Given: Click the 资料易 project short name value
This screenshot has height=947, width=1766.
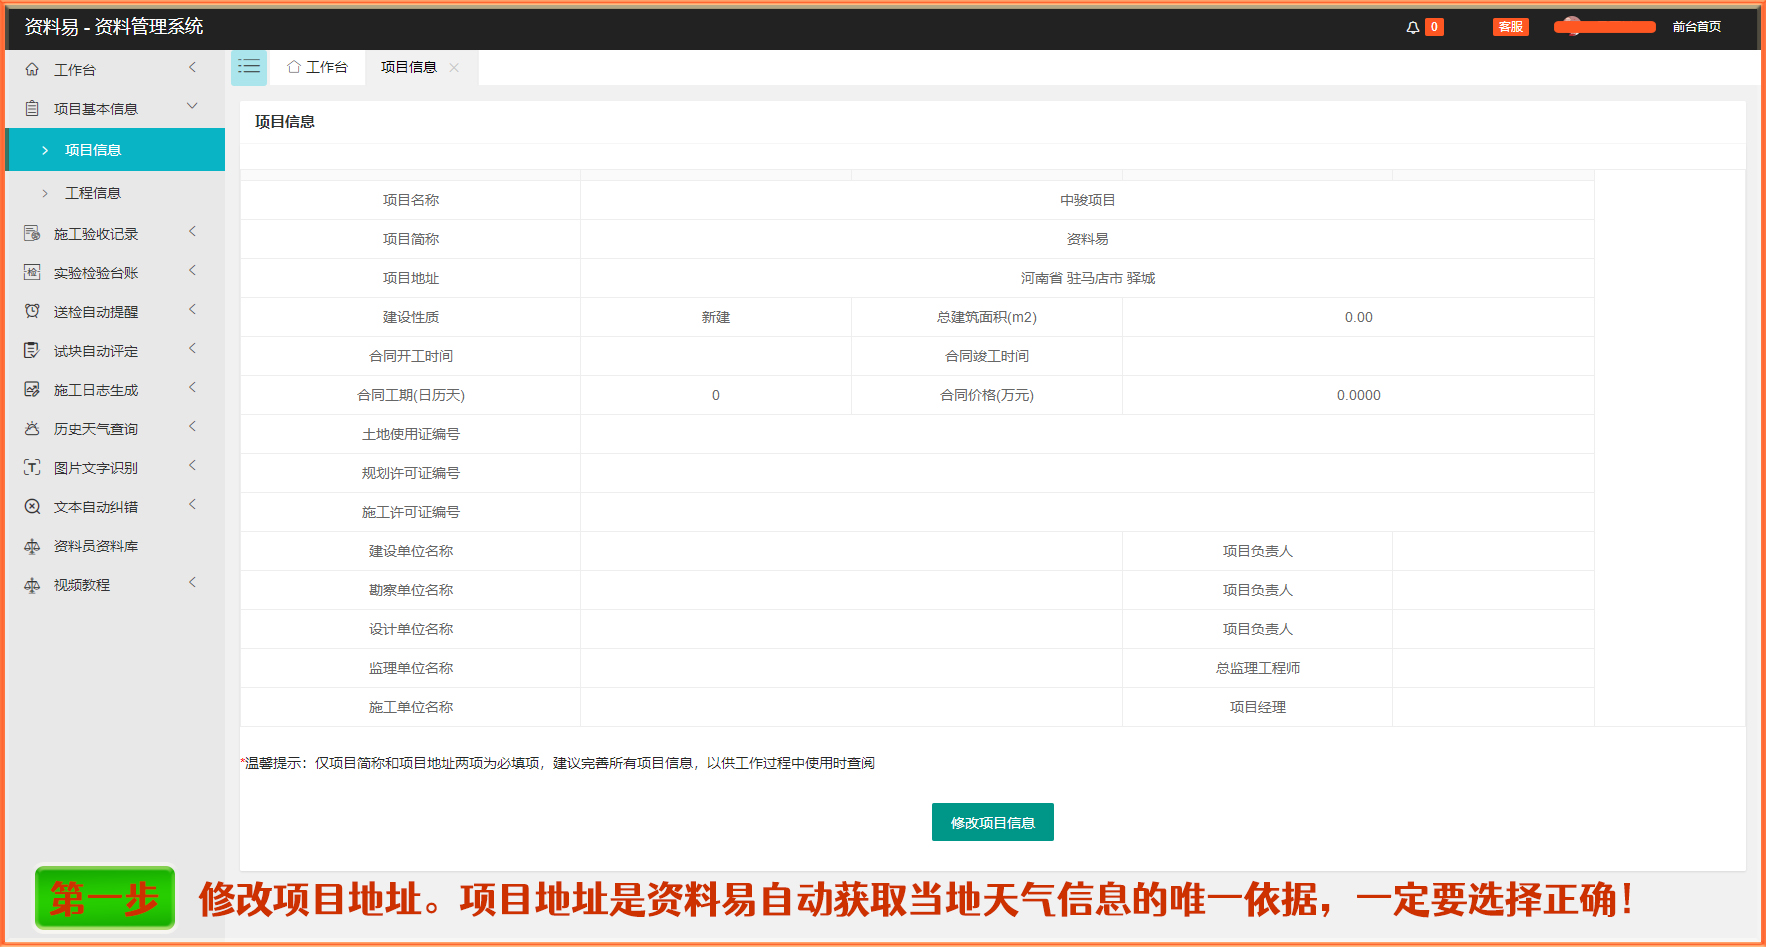Looking at the screenshot, I should click(x=1088, y=239).
